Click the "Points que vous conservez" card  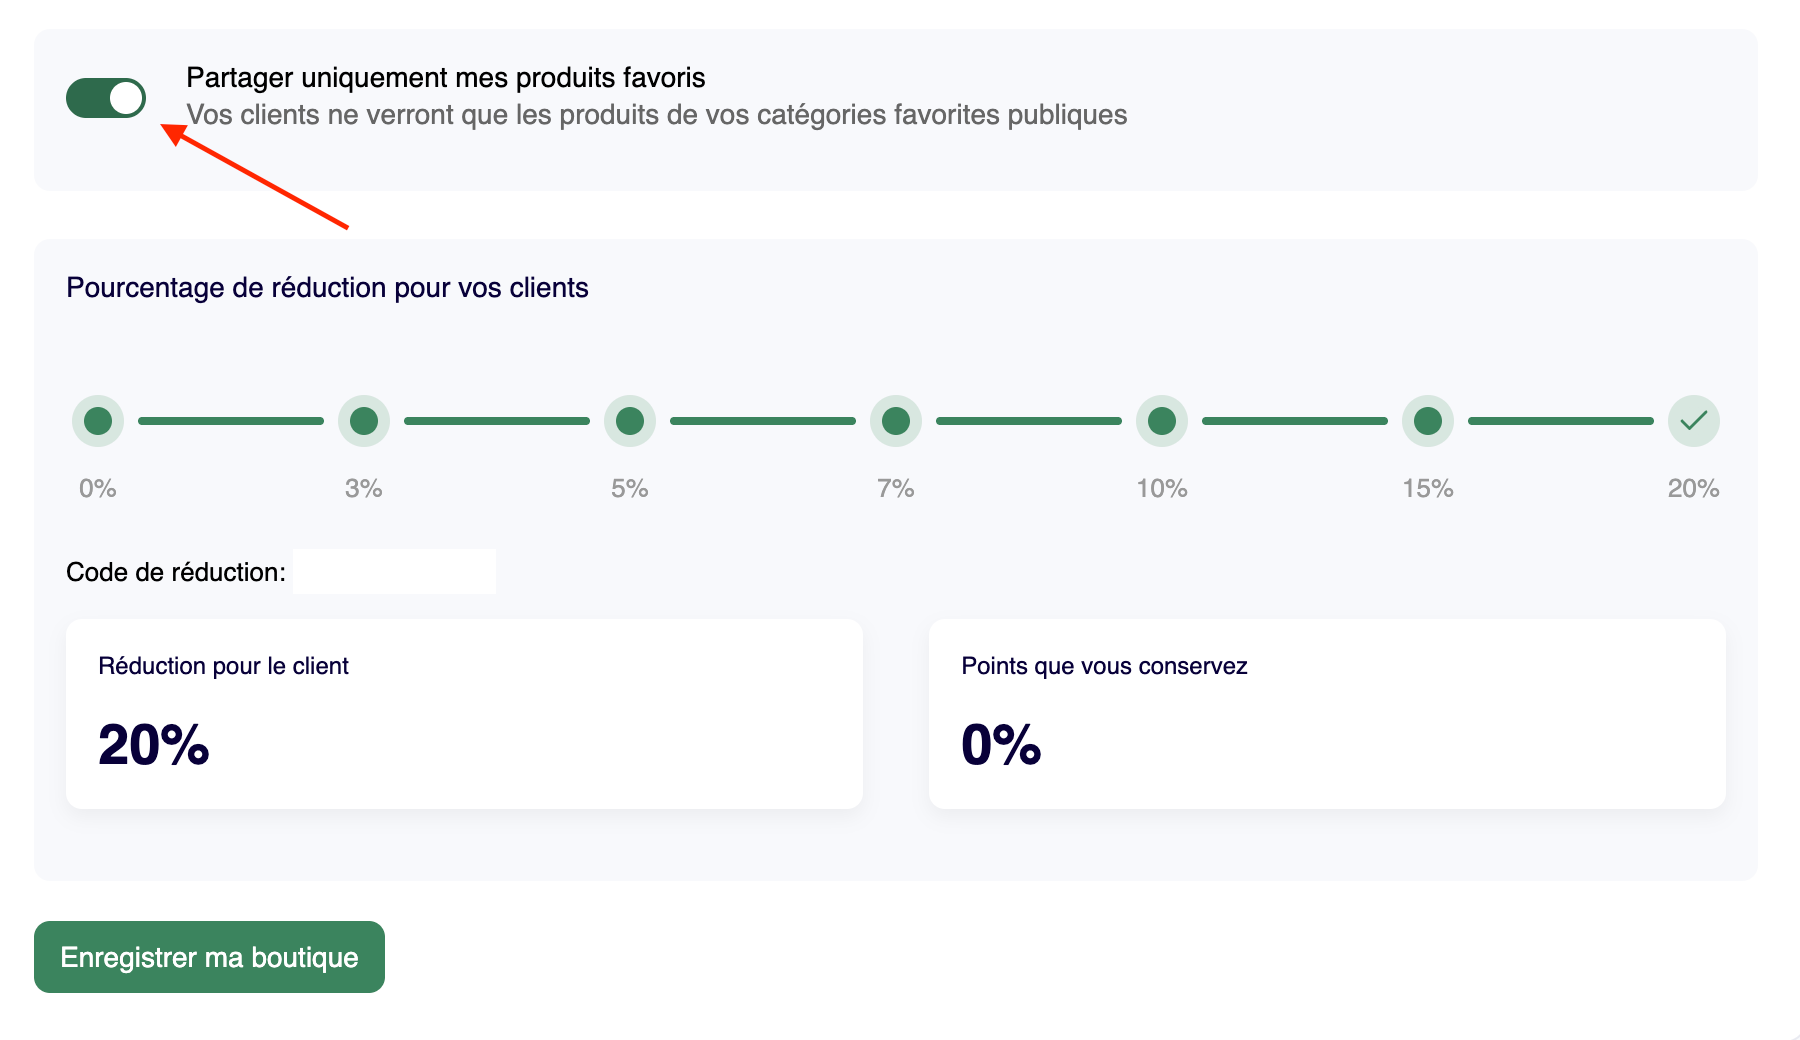(x=1327, y=713)
